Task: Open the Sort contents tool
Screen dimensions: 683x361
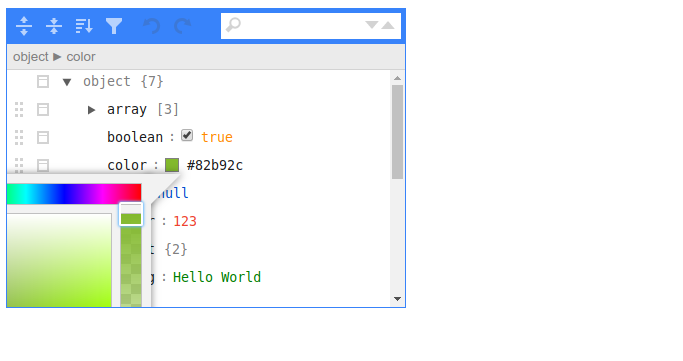Action: [x=84, y=26]
